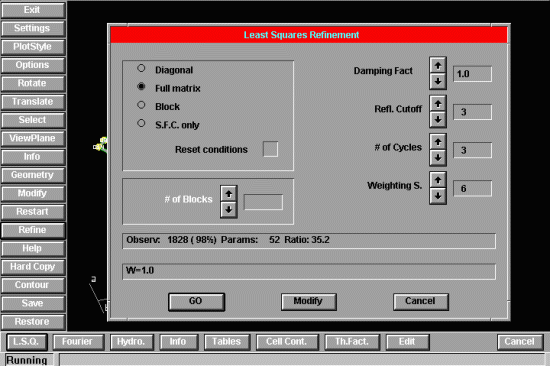Raise Refl. Cutoff using the up arrow
The width and height of the screenshot is (550, 366).
point(438,104)
